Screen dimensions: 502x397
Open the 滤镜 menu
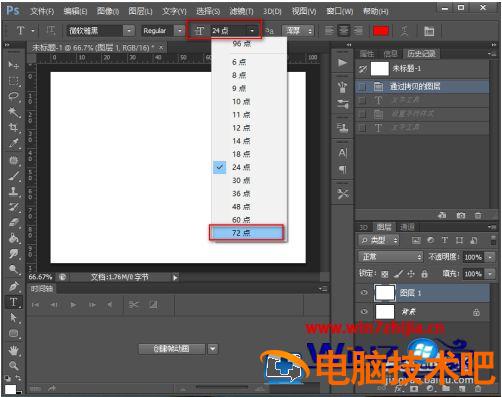pyautogui.click(x=241, y=11)
